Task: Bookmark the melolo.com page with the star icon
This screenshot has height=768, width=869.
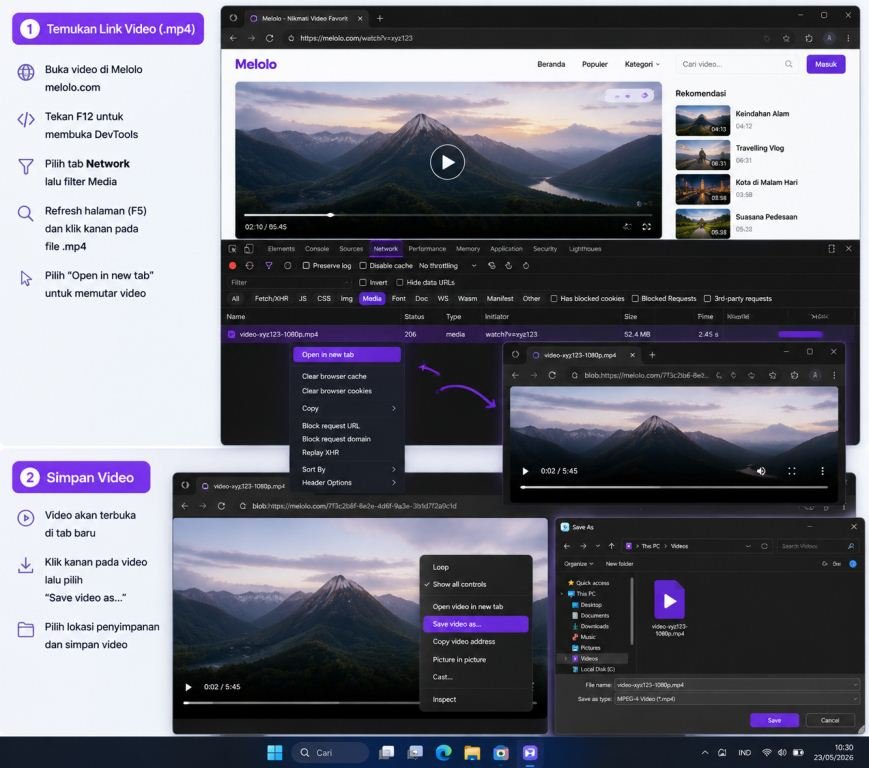Action: (786, 38)
